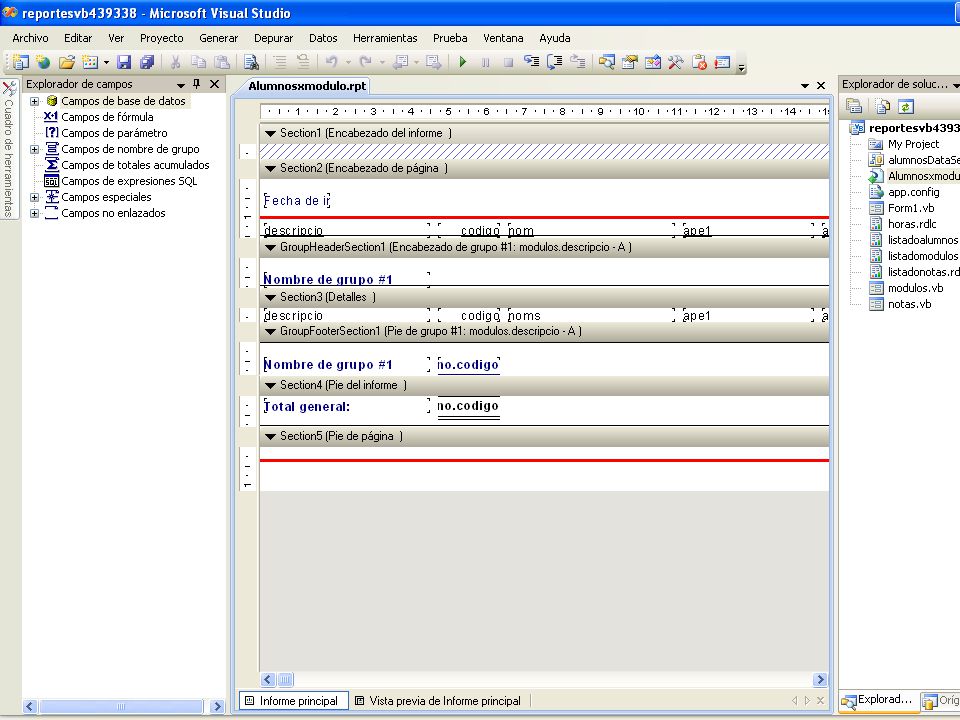Open the Solution Explorer toolbar icon
The image size is (960, 720).
pos(607,62)
